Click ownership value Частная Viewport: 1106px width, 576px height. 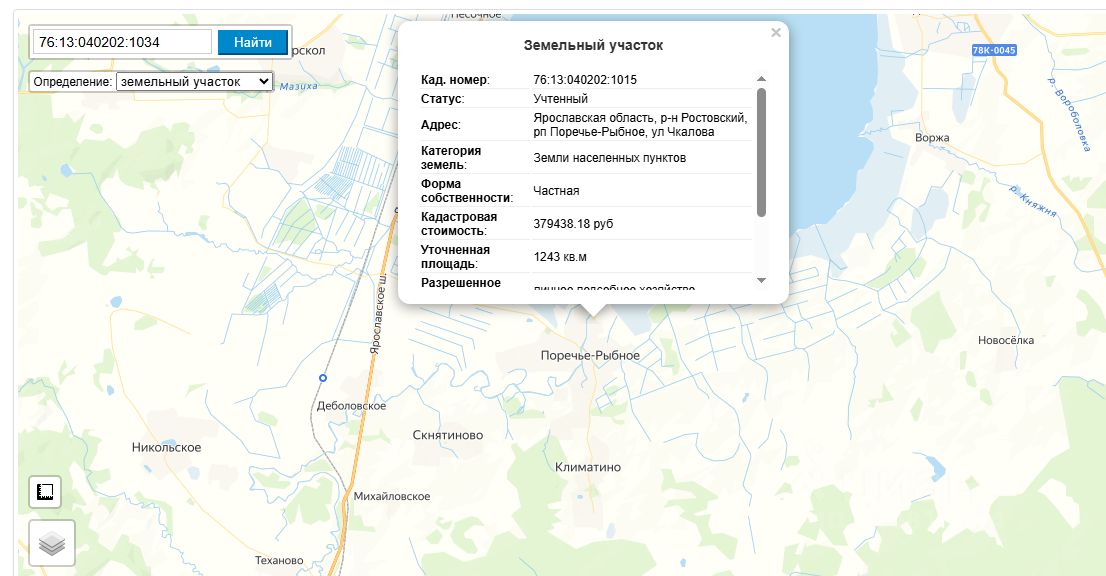(556, 191)
